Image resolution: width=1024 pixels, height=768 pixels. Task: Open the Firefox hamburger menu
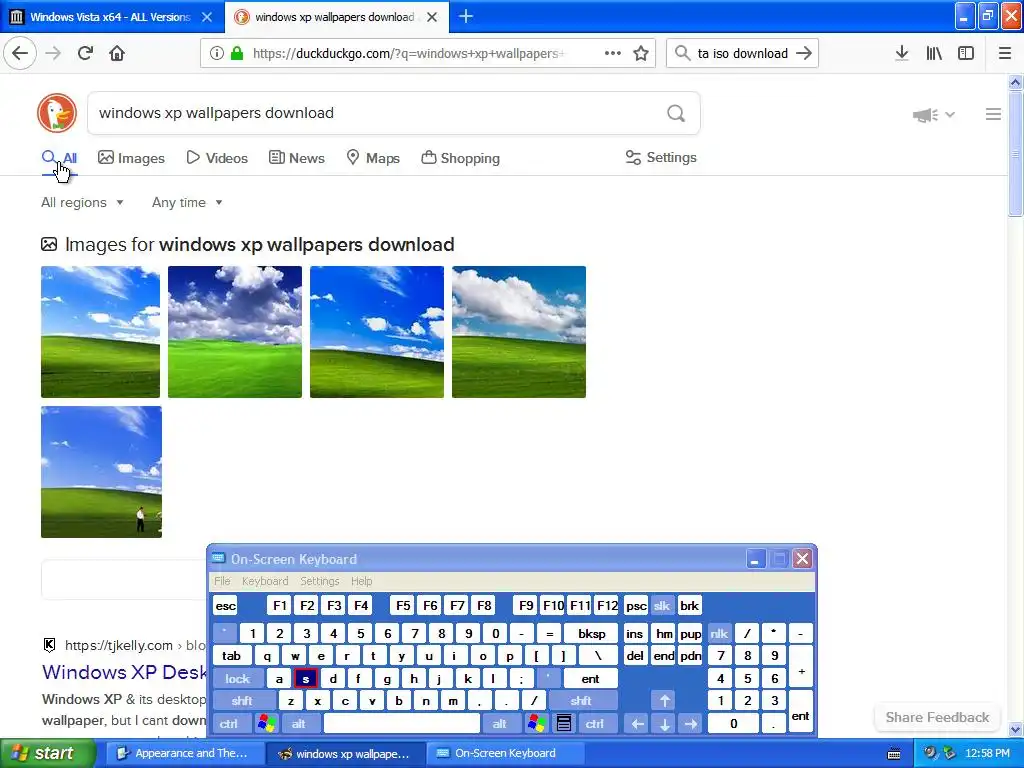point(1005,54)
